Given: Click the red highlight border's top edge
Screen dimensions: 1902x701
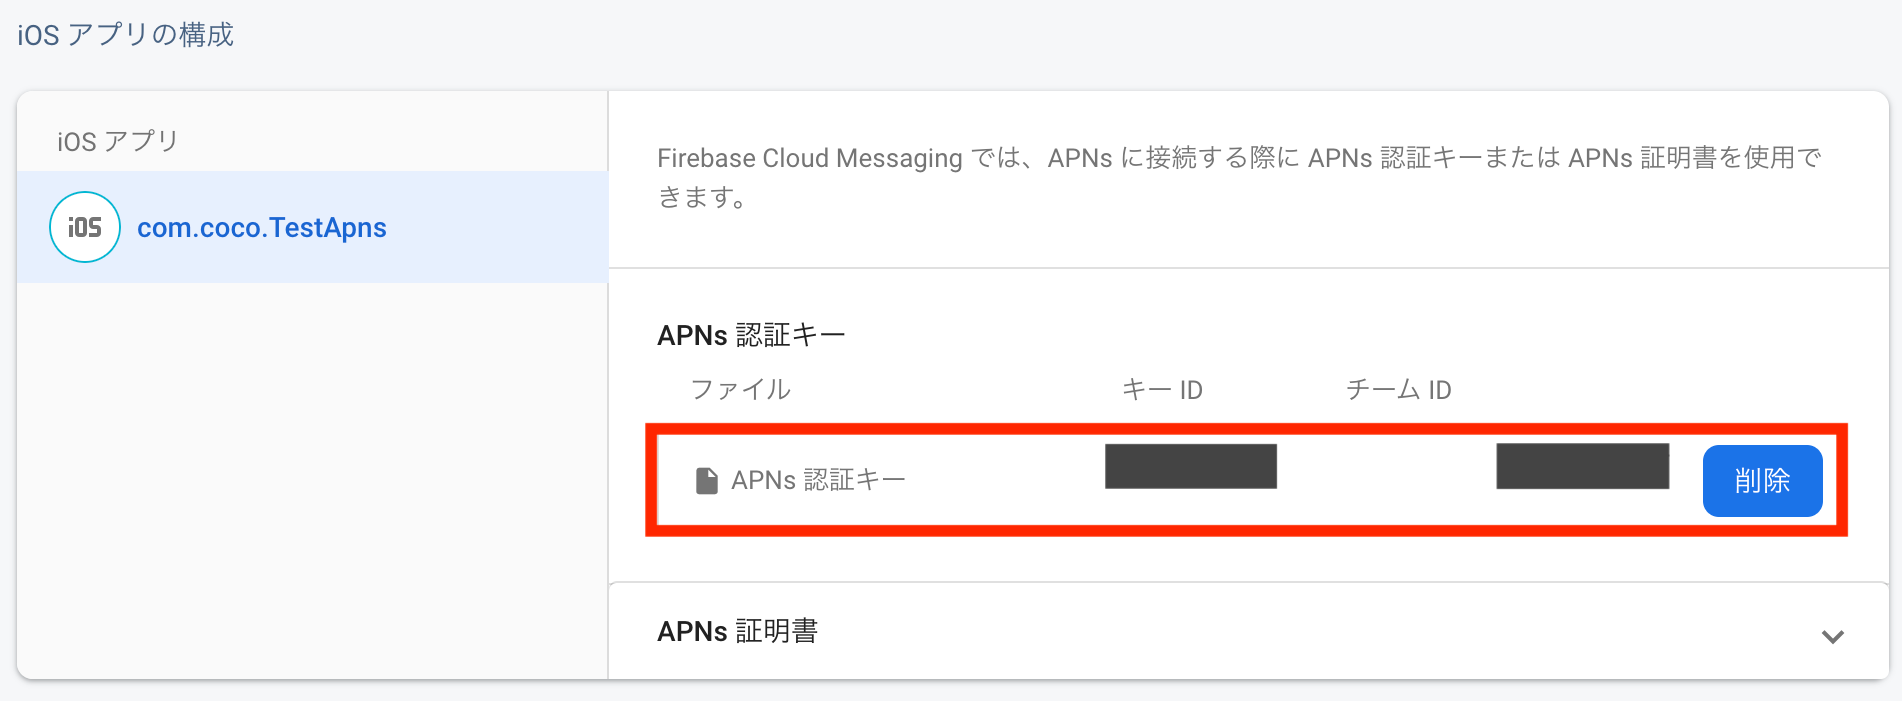Looking at the screenshot, I should (1245, 430).
